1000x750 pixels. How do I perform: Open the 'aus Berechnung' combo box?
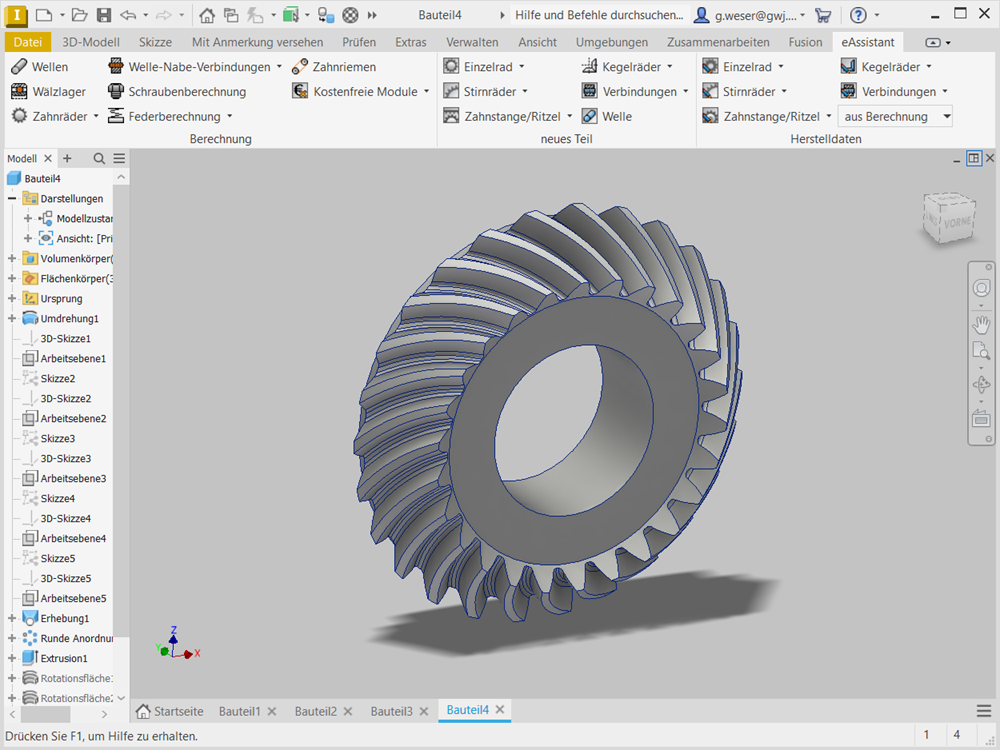point(894,117)
